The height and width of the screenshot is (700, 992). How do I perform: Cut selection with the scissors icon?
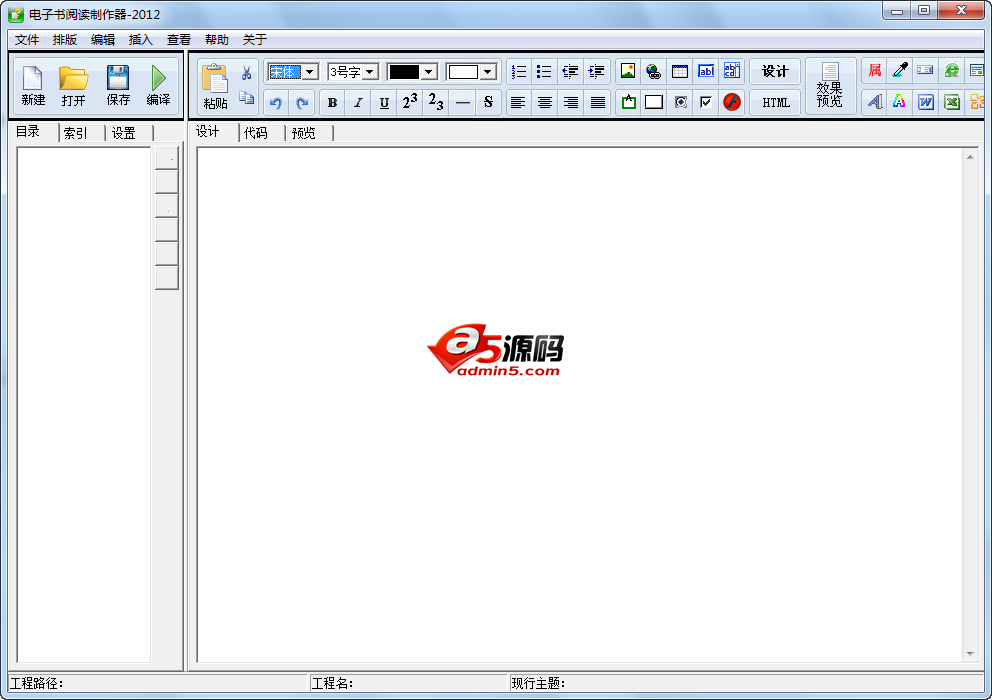(x=246, y=73)
